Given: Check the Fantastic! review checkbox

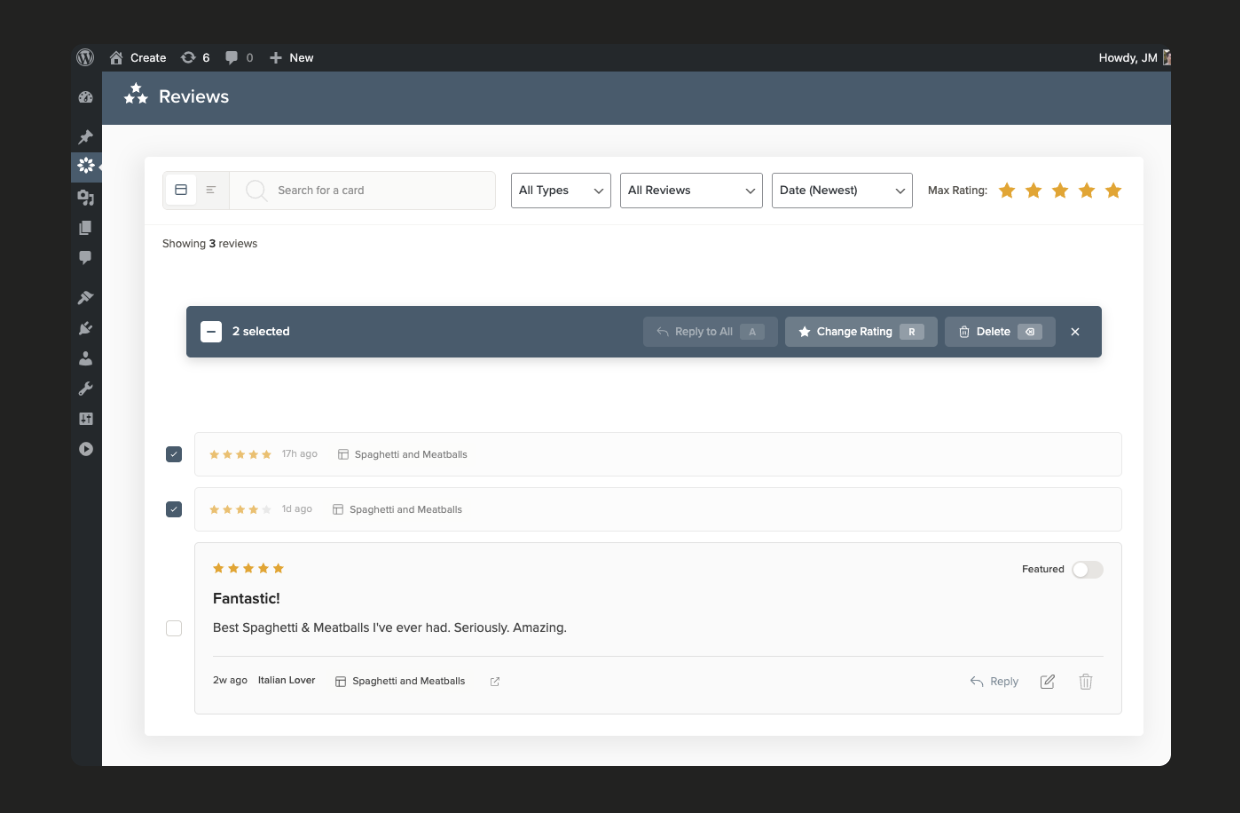Looking at the screenshot, I should (174, 627).
